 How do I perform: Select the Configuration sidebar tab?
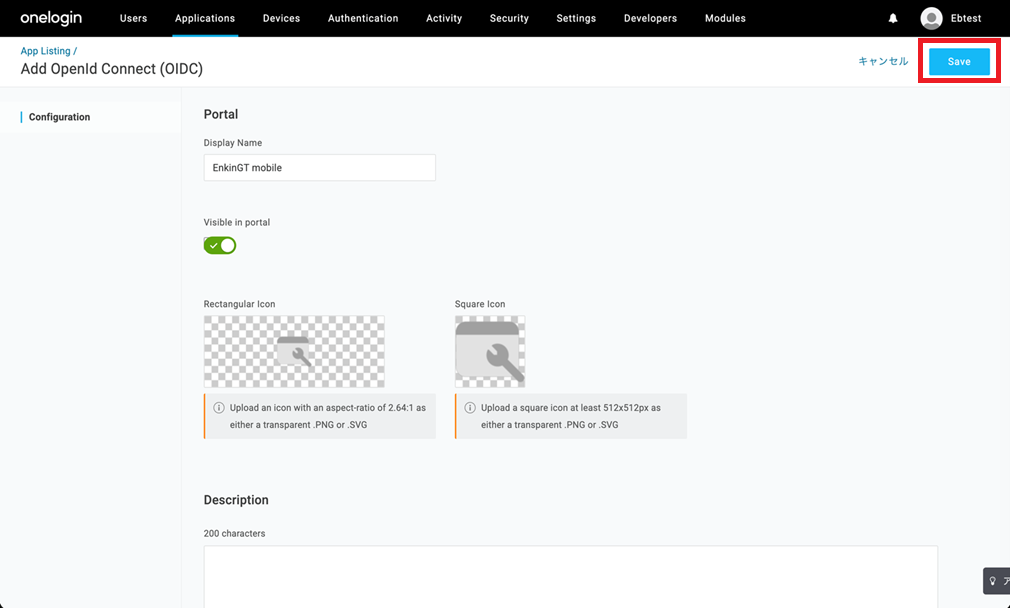tap(59, 117)
